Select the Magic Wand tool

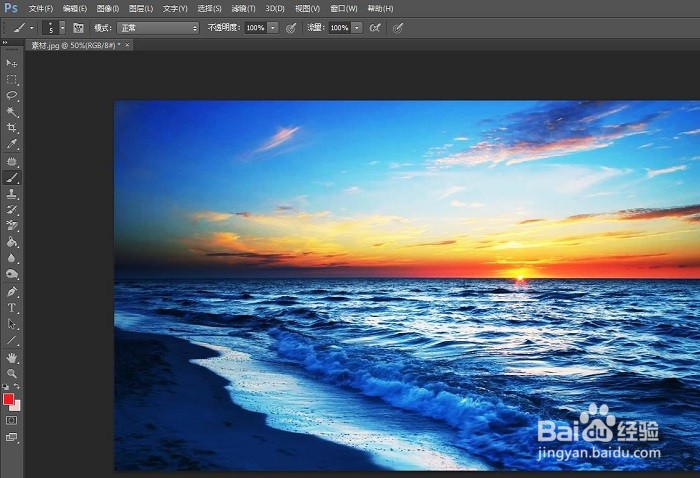12,112
